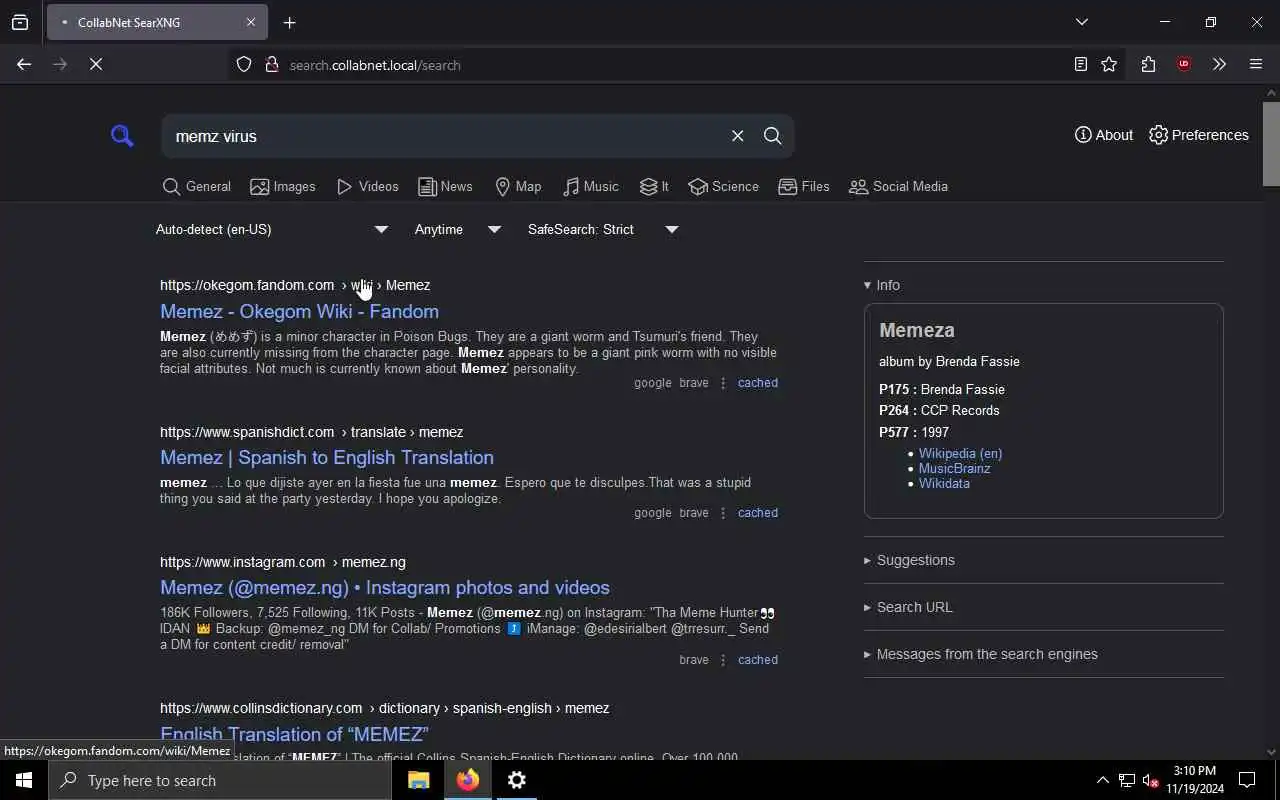Switch to It search tab
Screen dimensions: 1280x800
coord(654,187)
